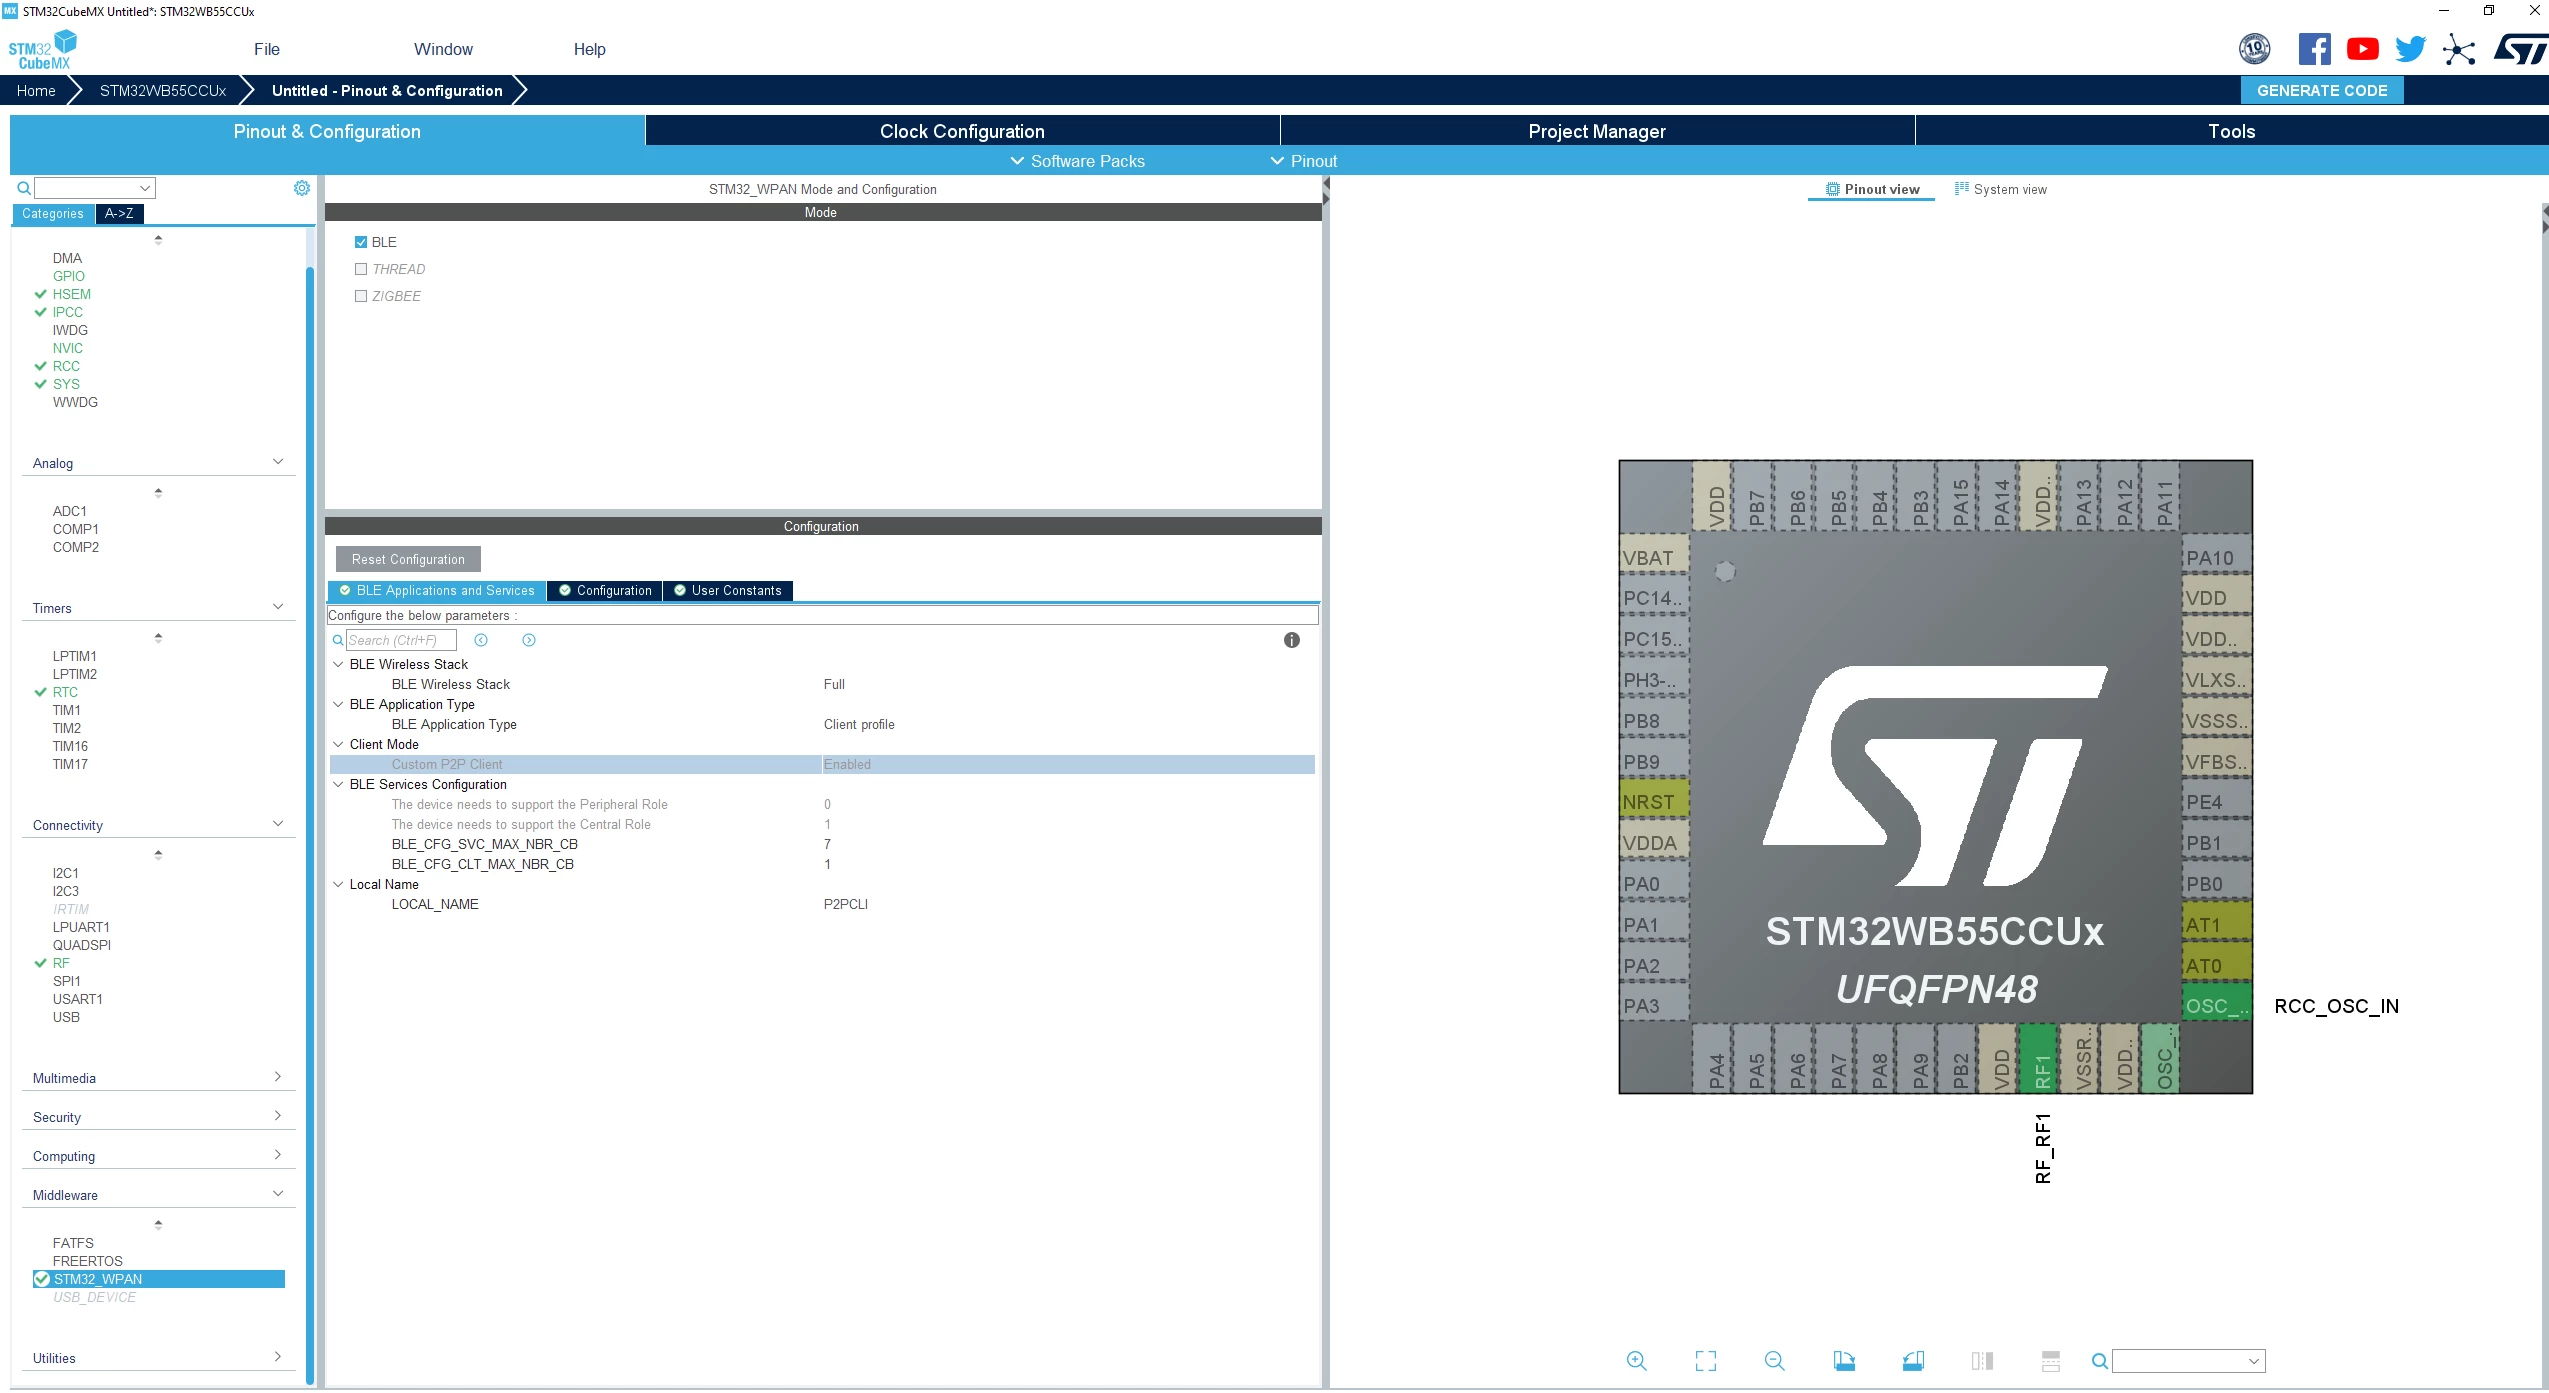
Task: Click the info icon in configuration panel
Action: click(x=1291, y=640)
